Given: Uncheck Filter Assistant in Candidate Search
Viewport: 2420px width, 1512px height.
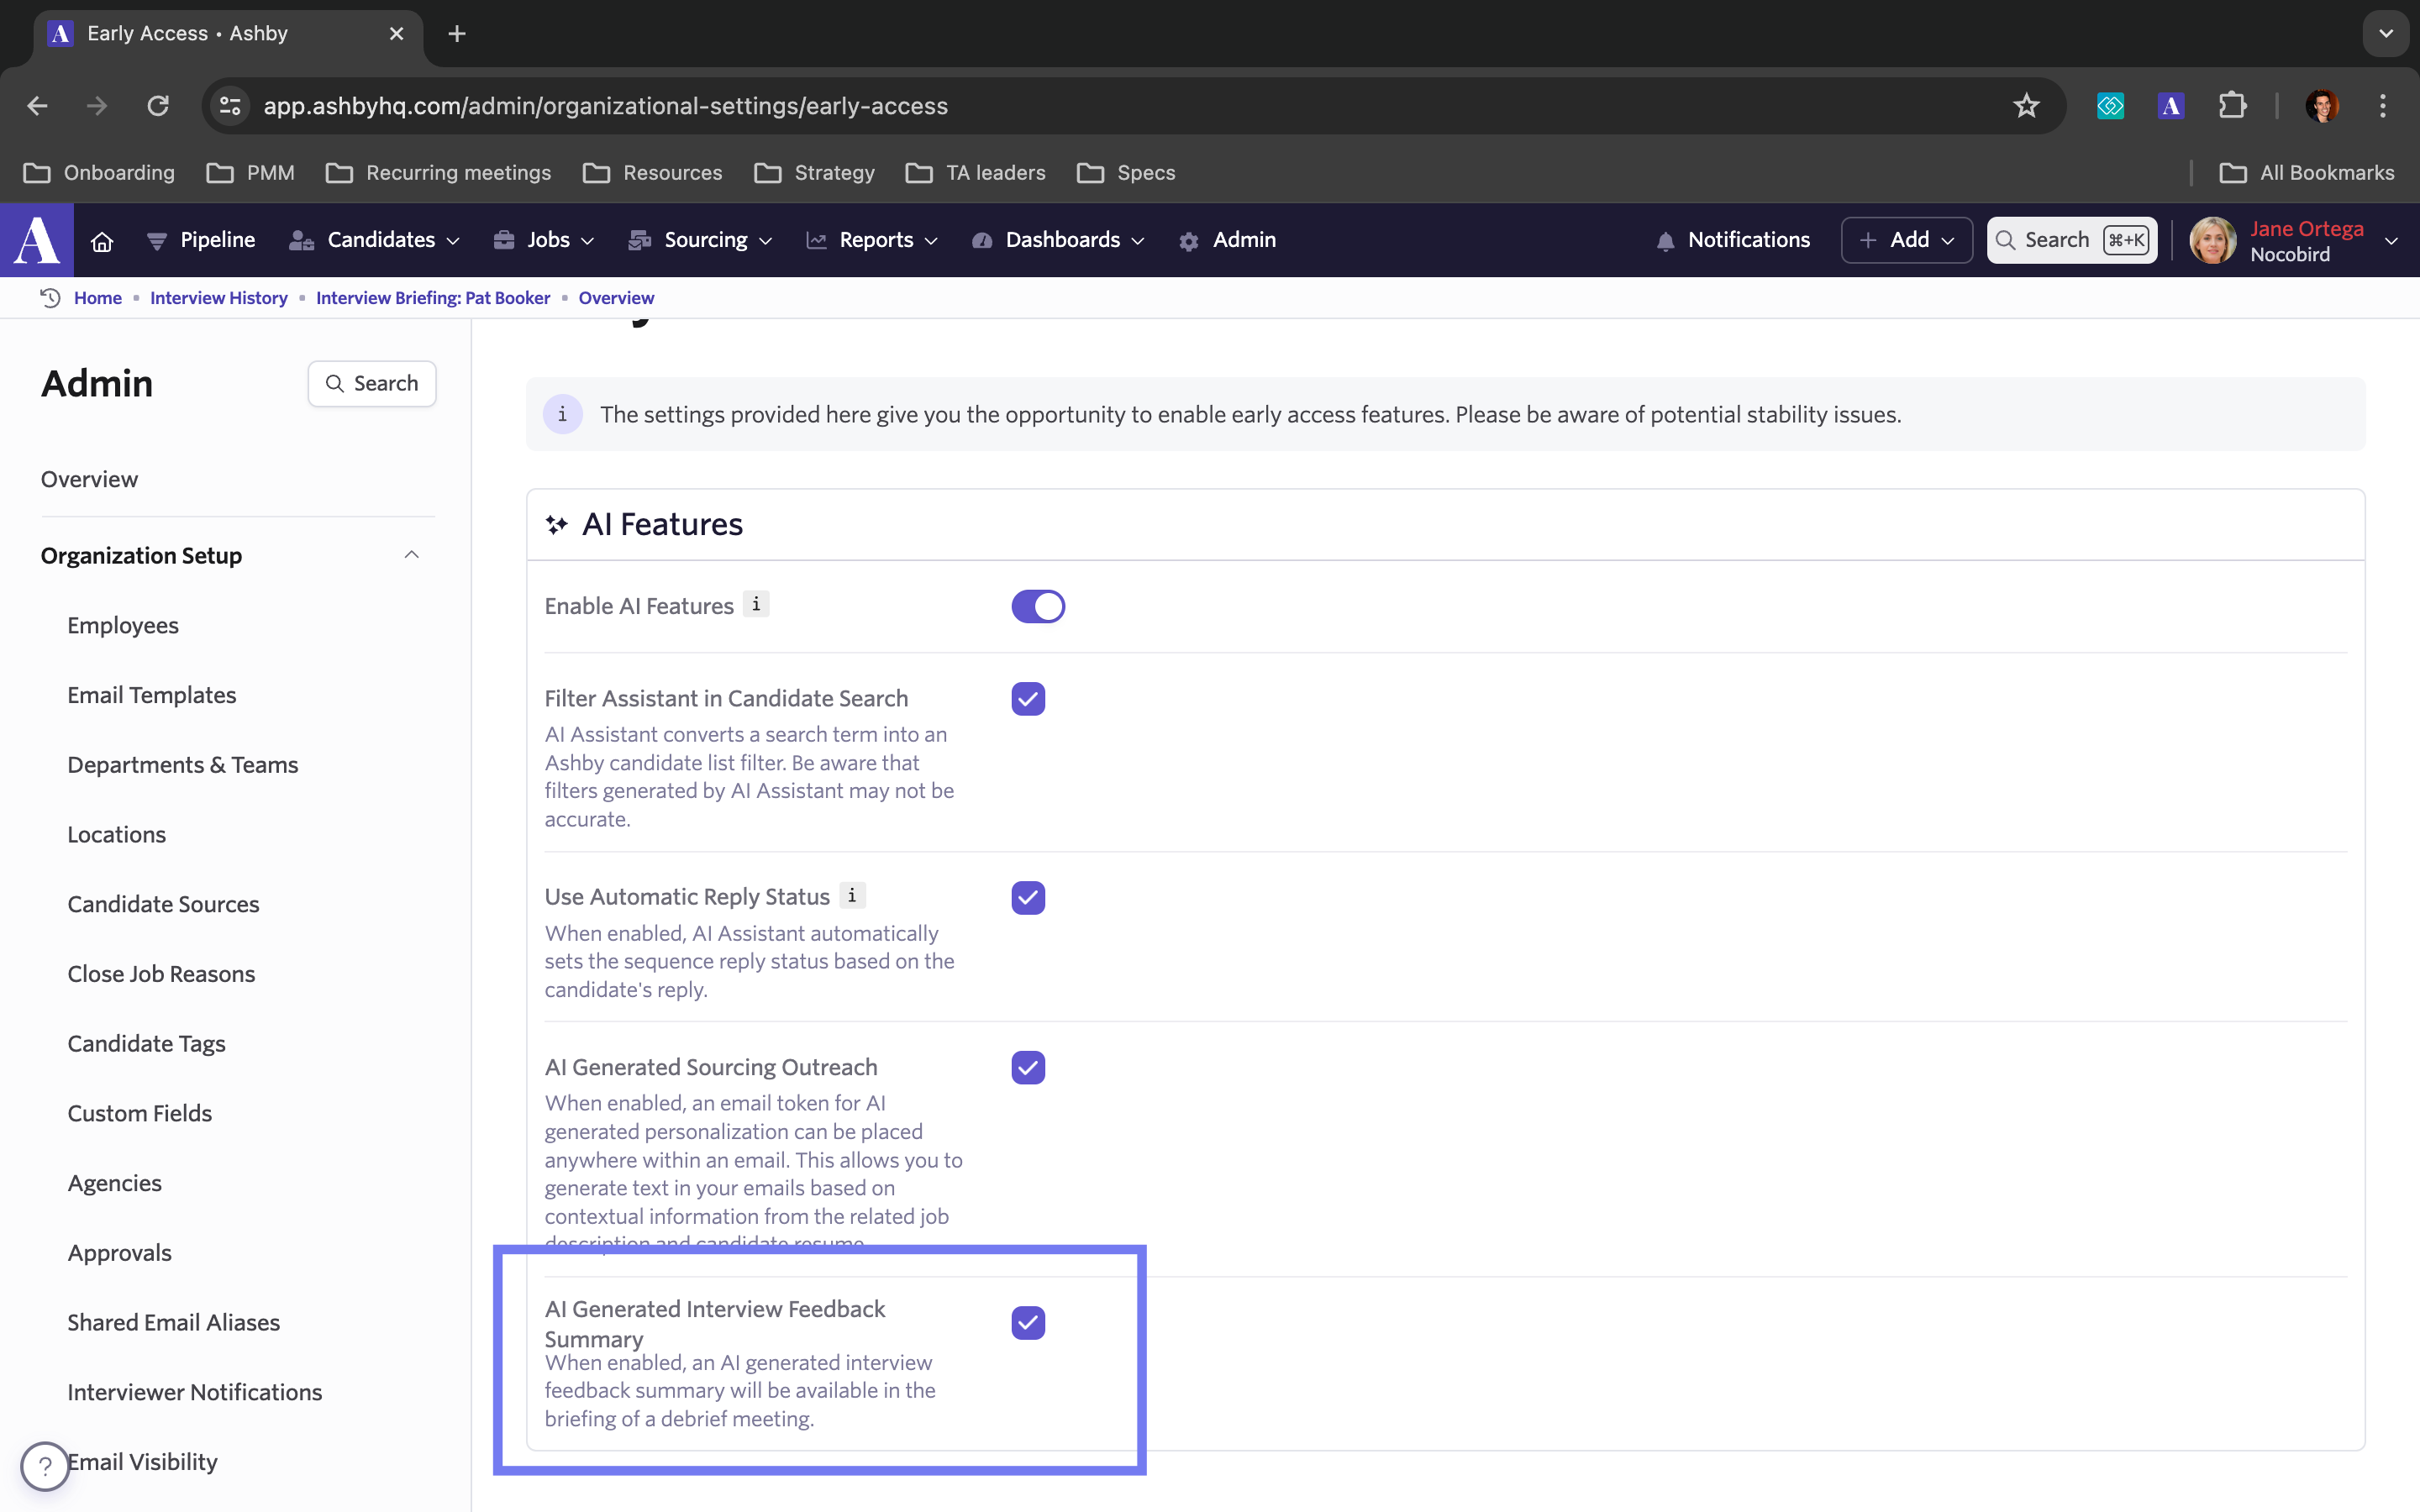Looking at the screenshot, I should coord(1028,699).
